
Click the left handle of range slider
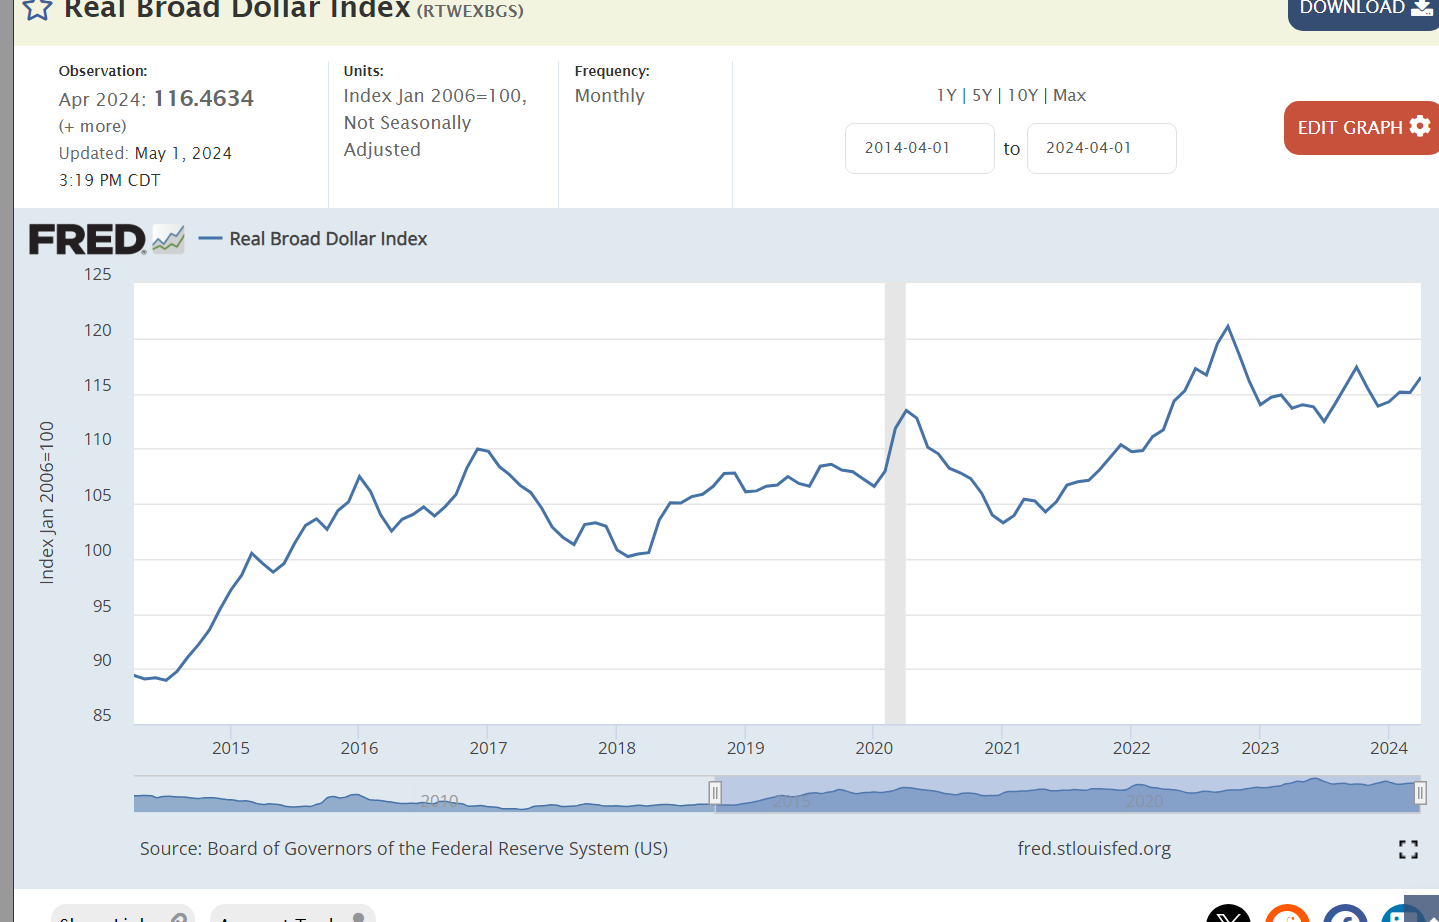pos(715,794)
